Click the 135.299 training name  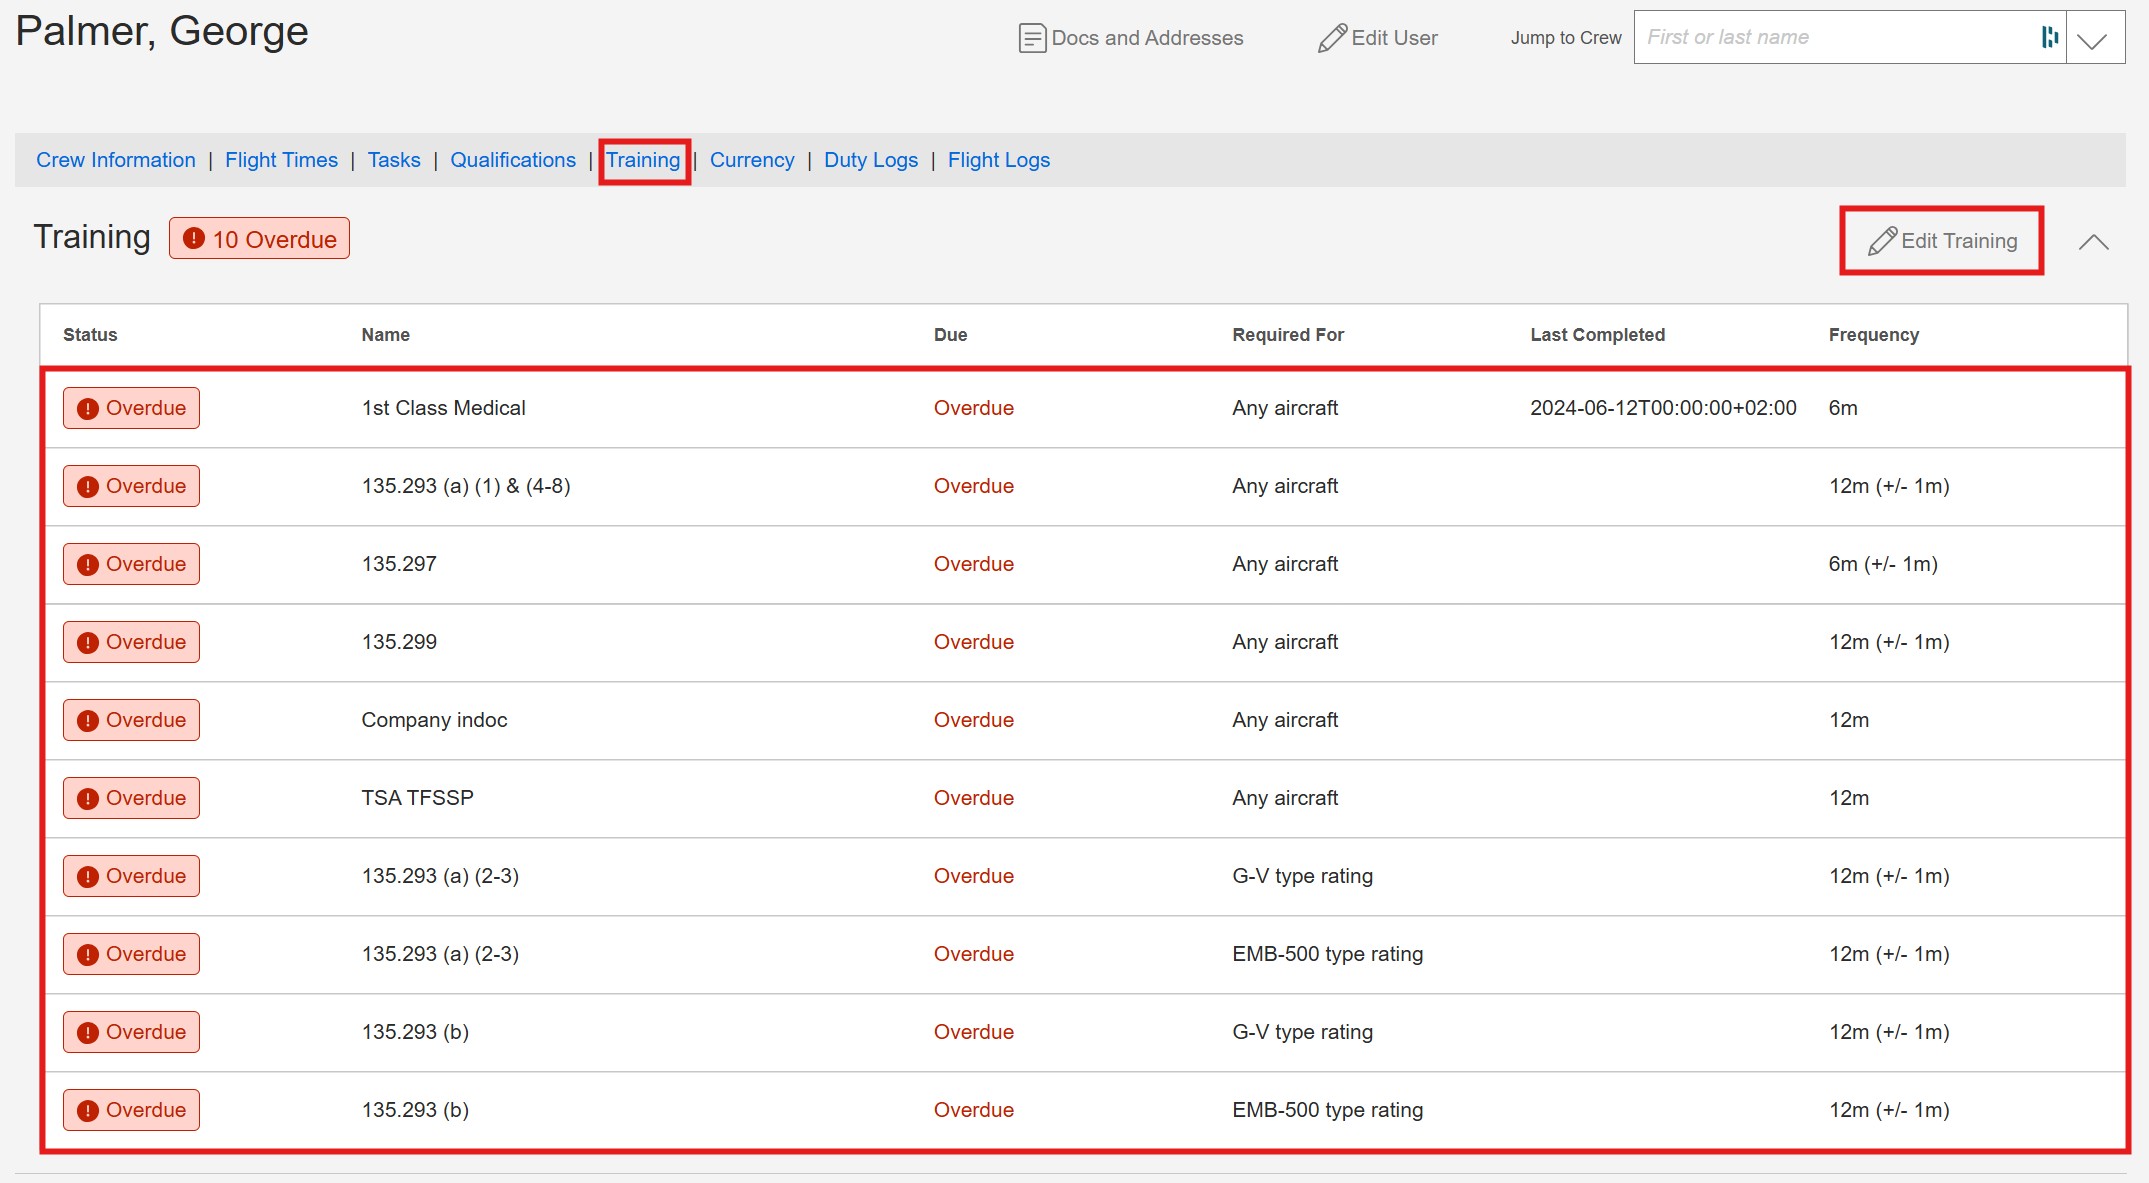click(x=399, y=642)
